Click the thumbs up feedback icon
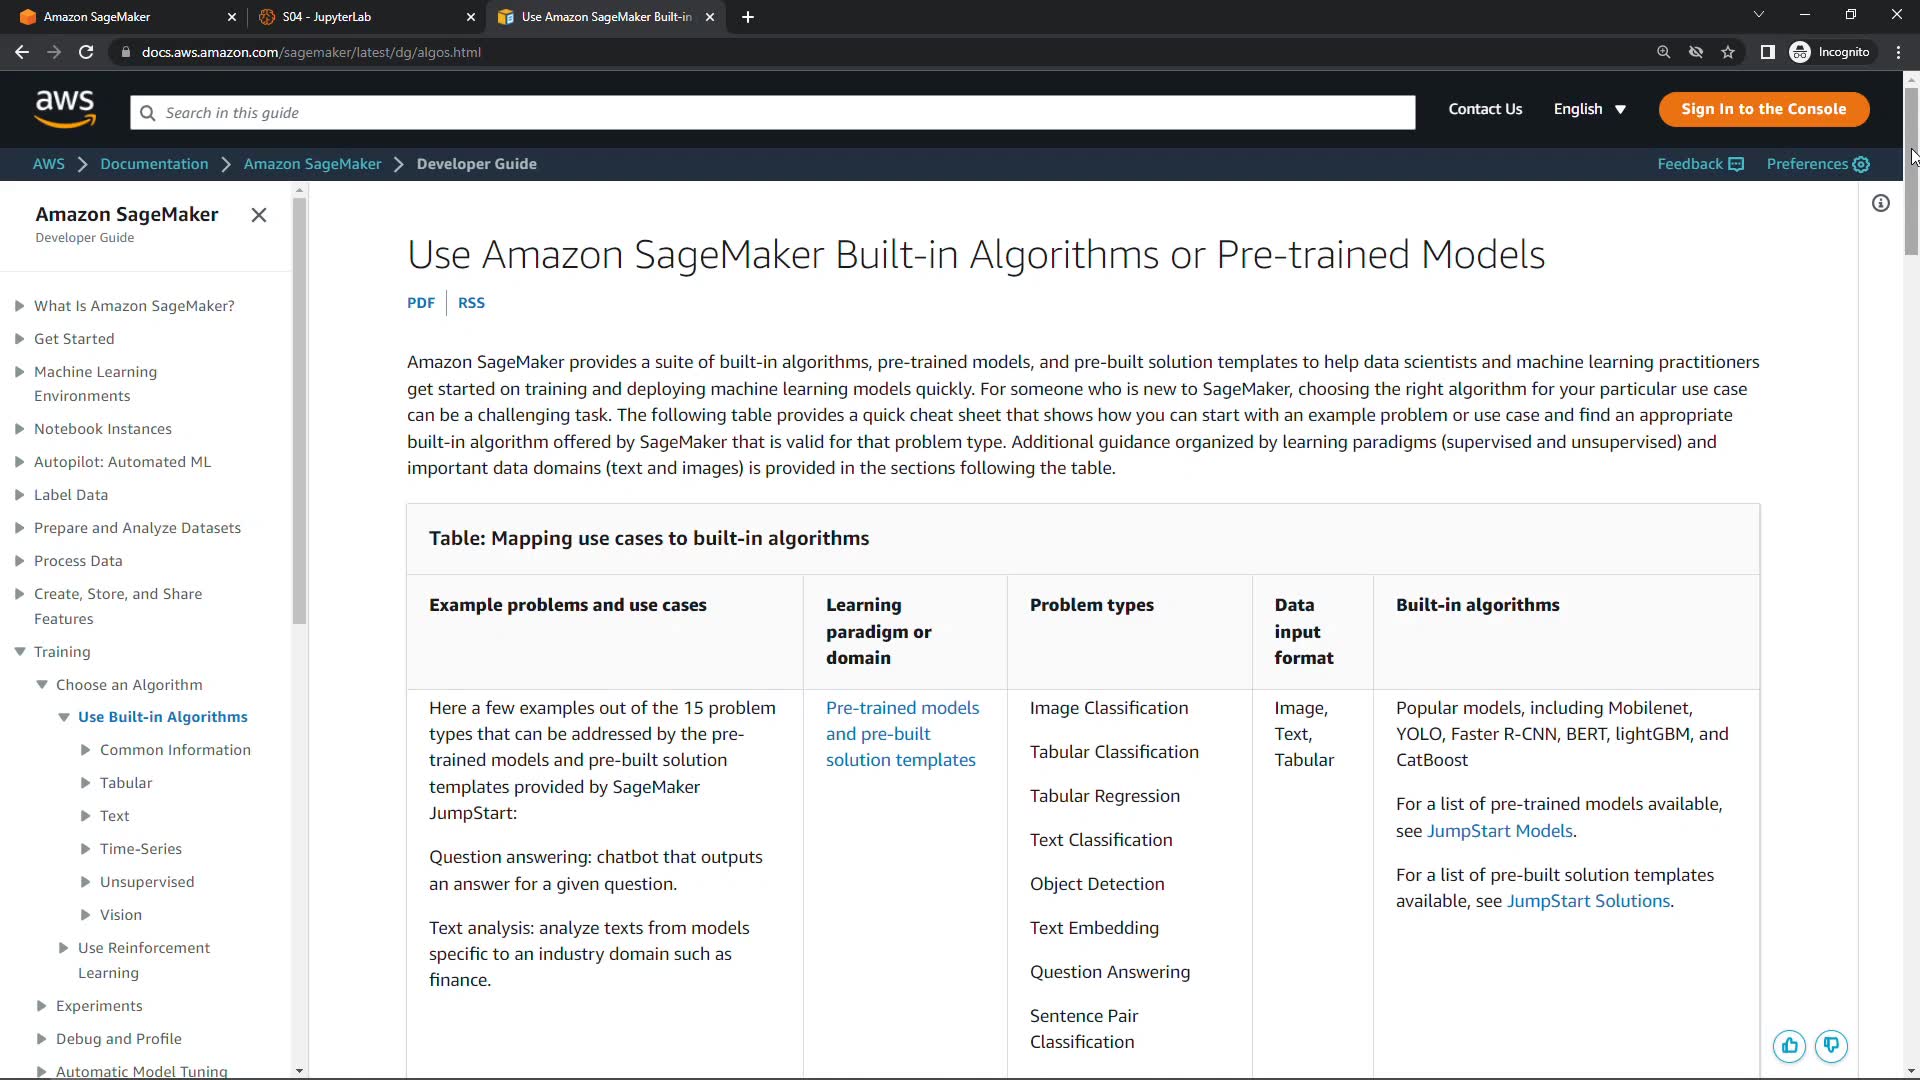This screenshot has width=1920, height=1080. (1789, 1046)
